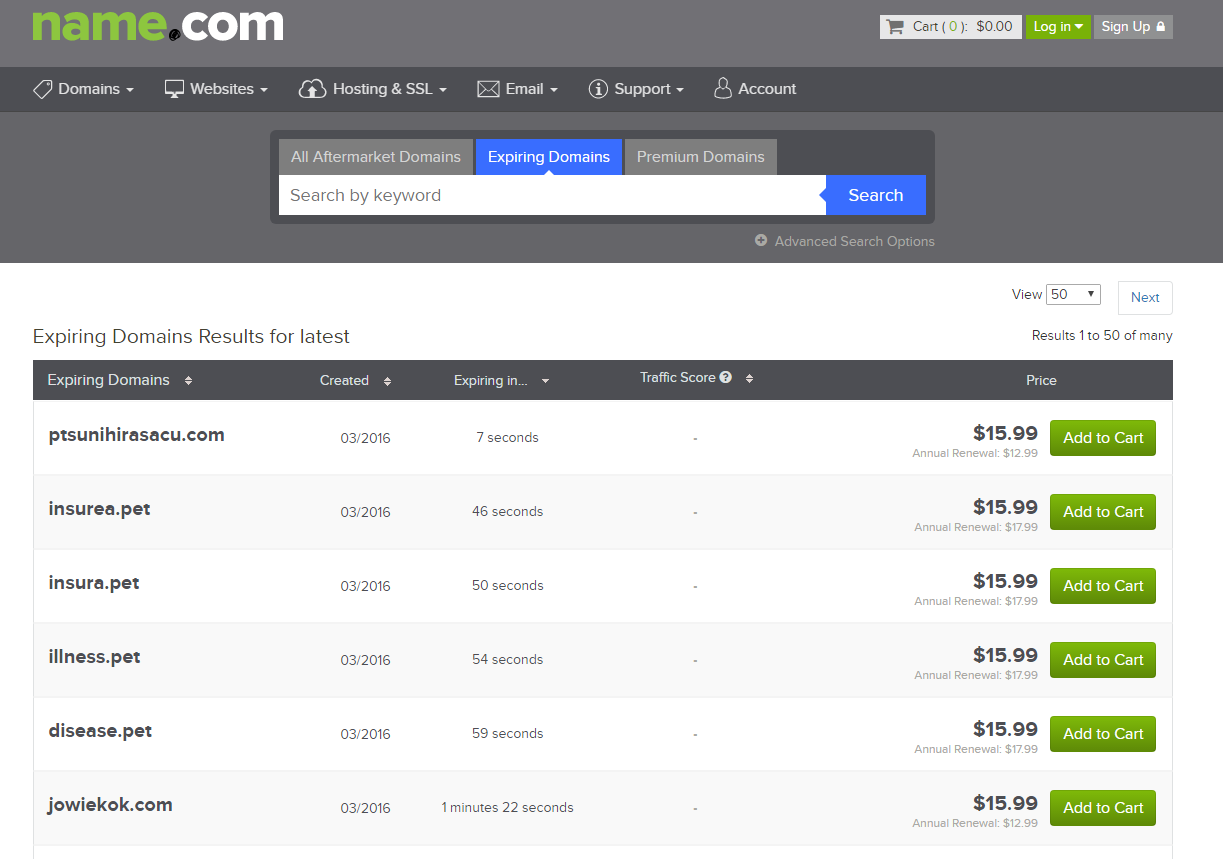Click 'Results 1 to 50 of many' text
The height and width of the screenshot is (859, 1223).
pyautogui.click(x=1102, y=336)
